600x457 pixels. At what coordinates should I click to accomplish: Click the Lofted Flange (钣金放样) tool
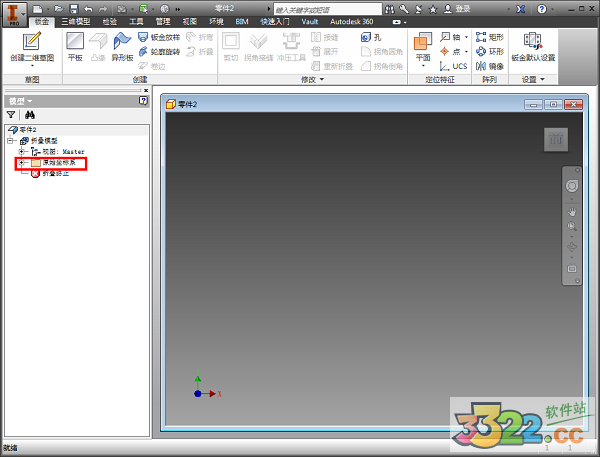159,37
